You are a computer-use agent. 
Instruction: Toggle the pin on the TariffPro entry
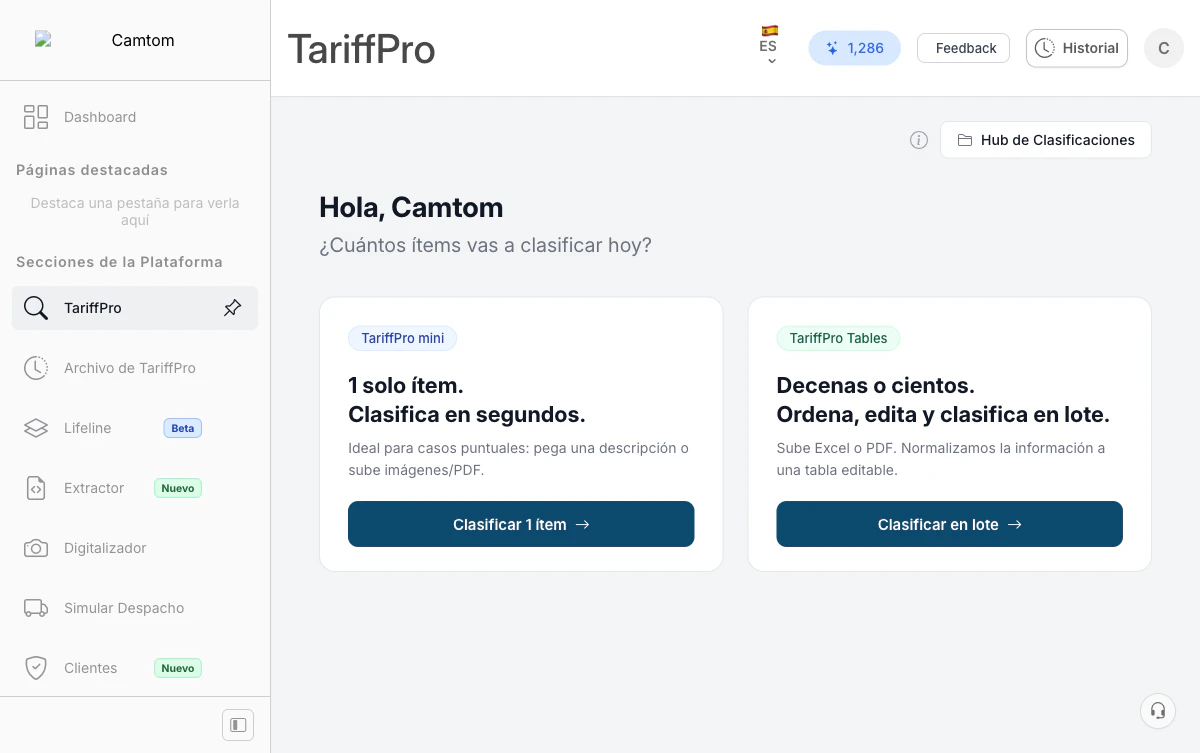click(x=232, y=308)
